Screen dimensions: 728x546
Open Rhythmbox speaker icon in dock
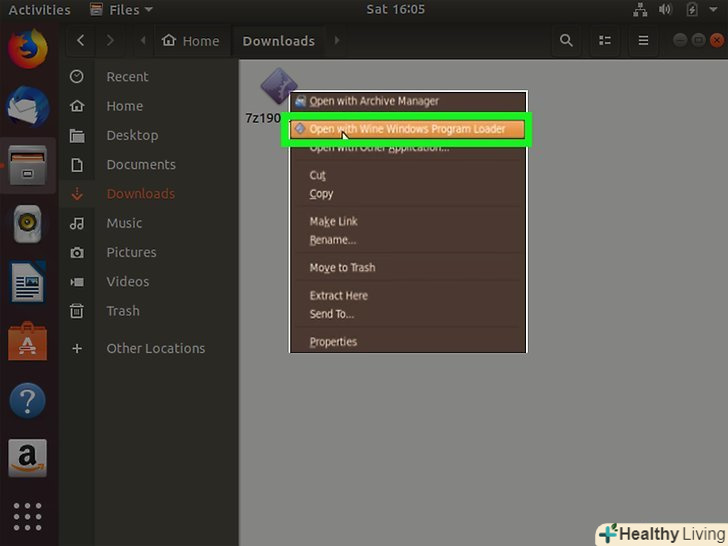[x=27, y=224]
